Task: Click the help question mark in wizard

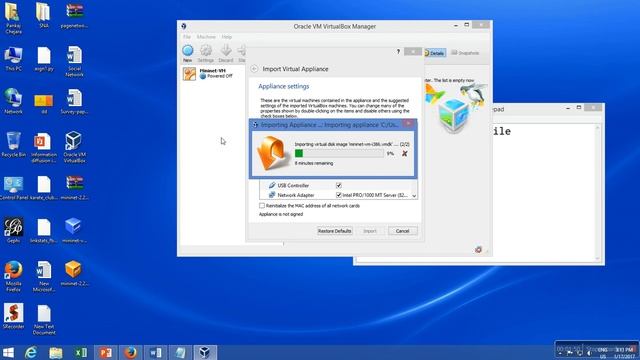Action: click(398, 51)
